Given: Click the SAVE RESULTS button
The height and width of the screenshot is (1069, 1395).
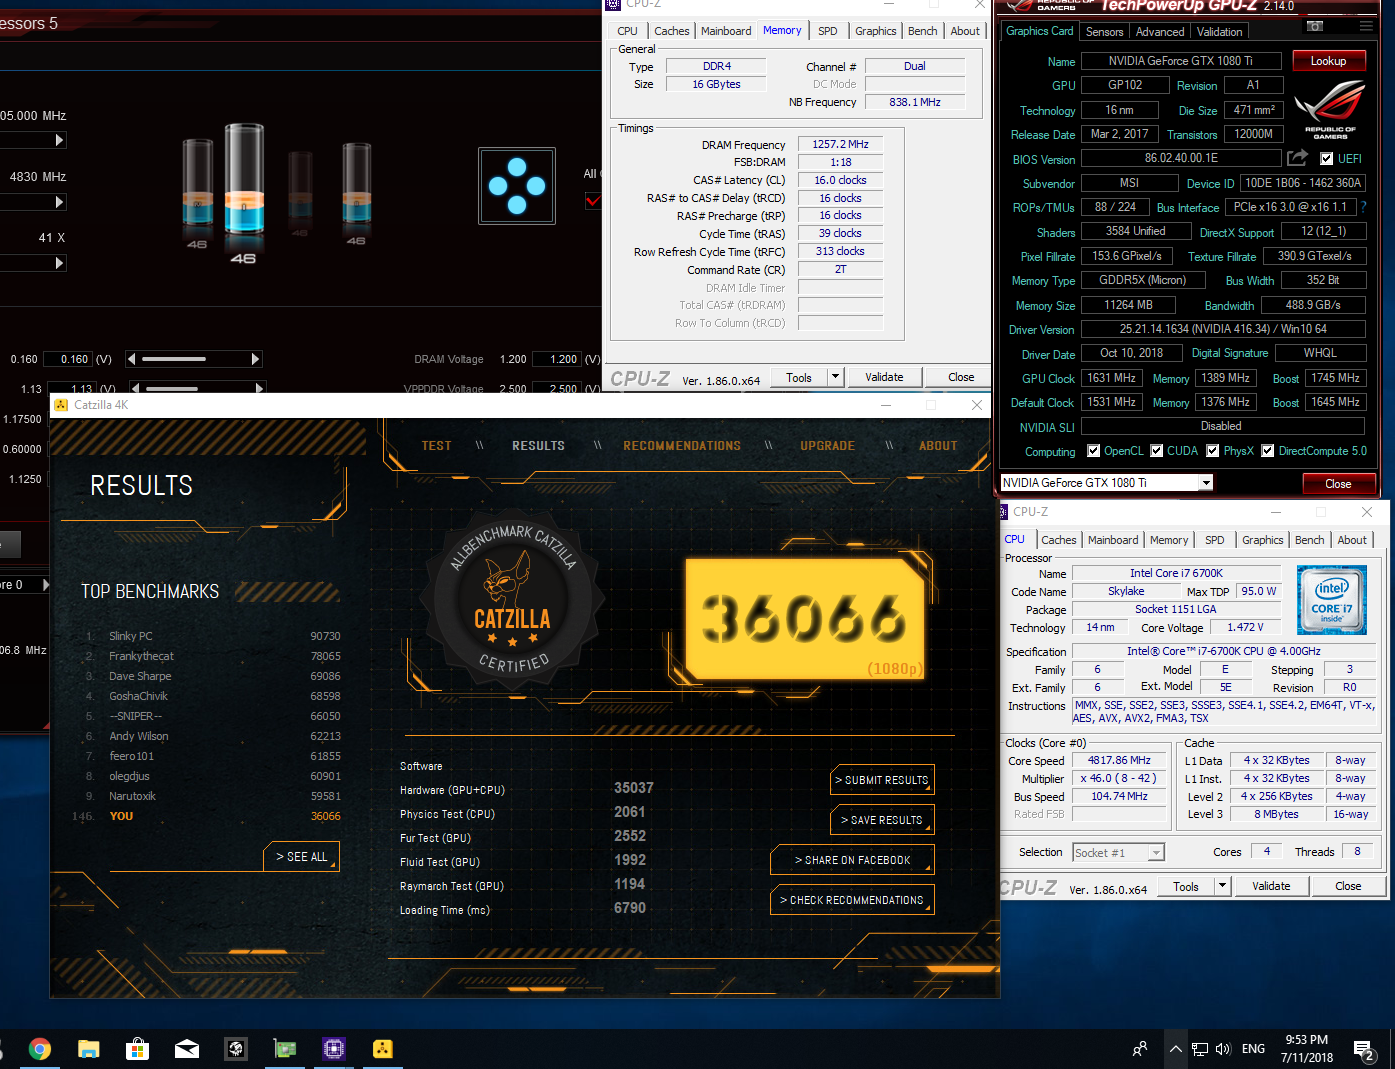Looking at the screenshot, I should click(882, 820).
